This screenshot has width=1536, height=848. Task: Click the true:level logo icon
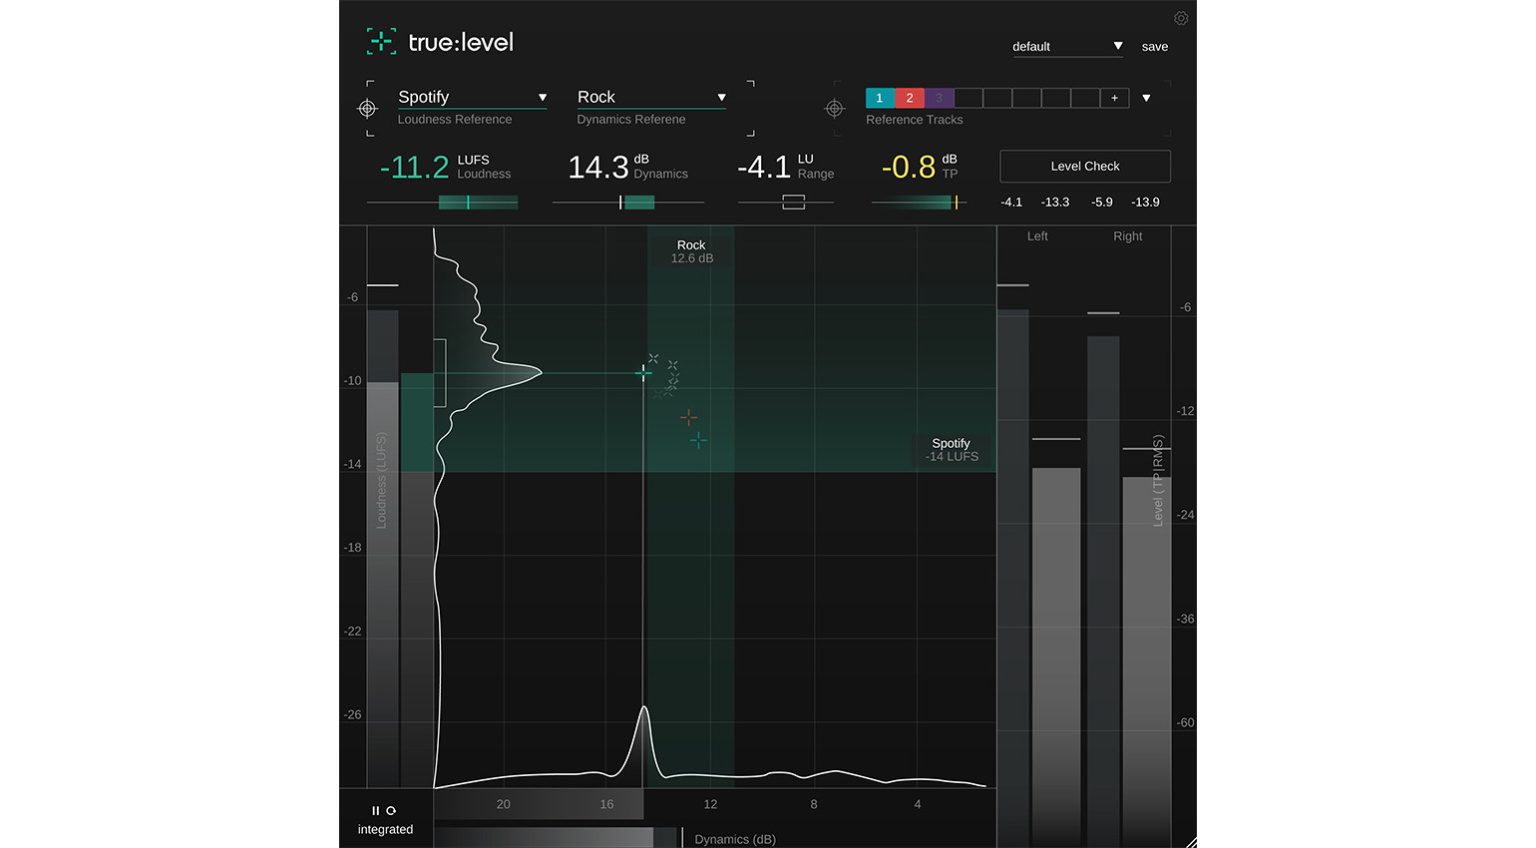point(381,42)
